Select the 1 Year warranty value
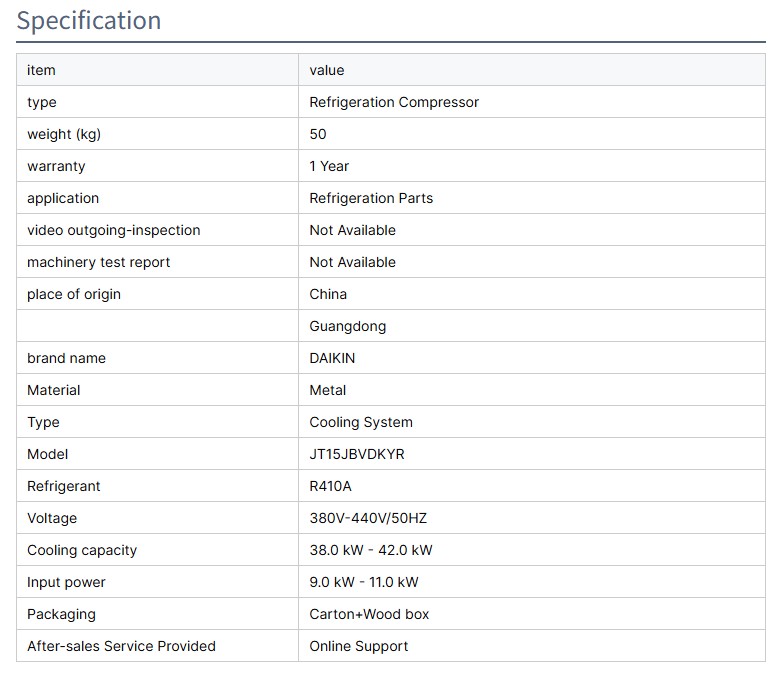783x677 pixels. 329,166
